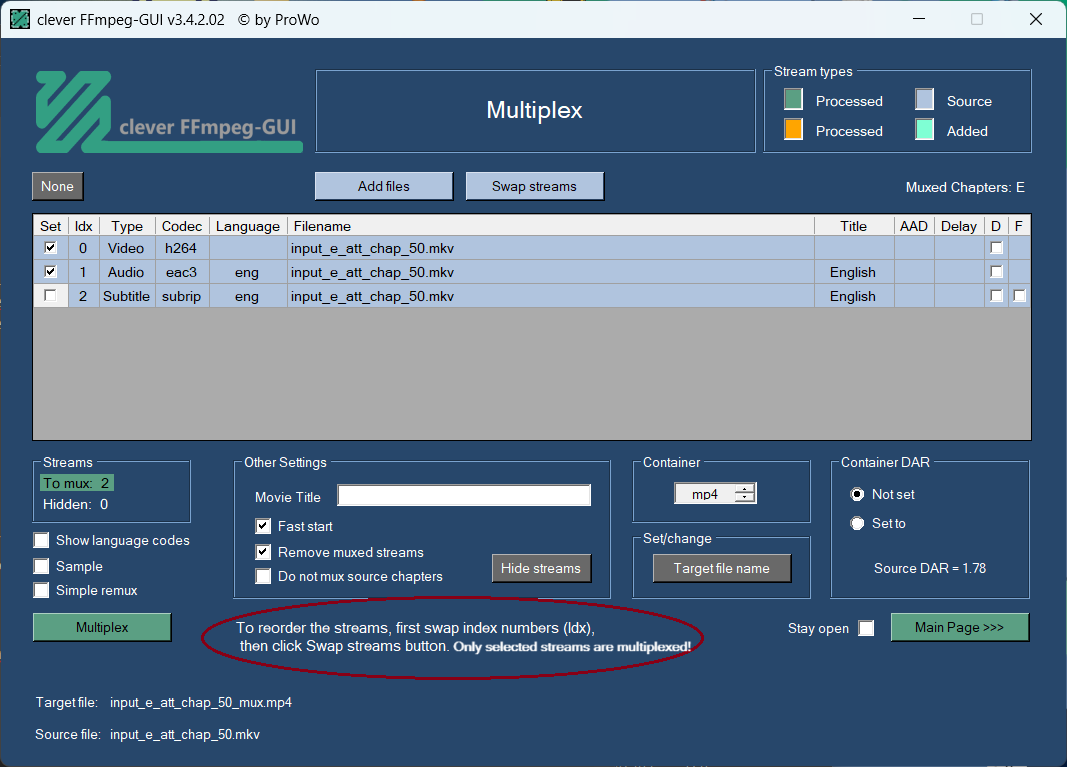Screen dimensions: 1067x767
Task: Select the Set to DAR radio button
Action: [x=857, y=523]
